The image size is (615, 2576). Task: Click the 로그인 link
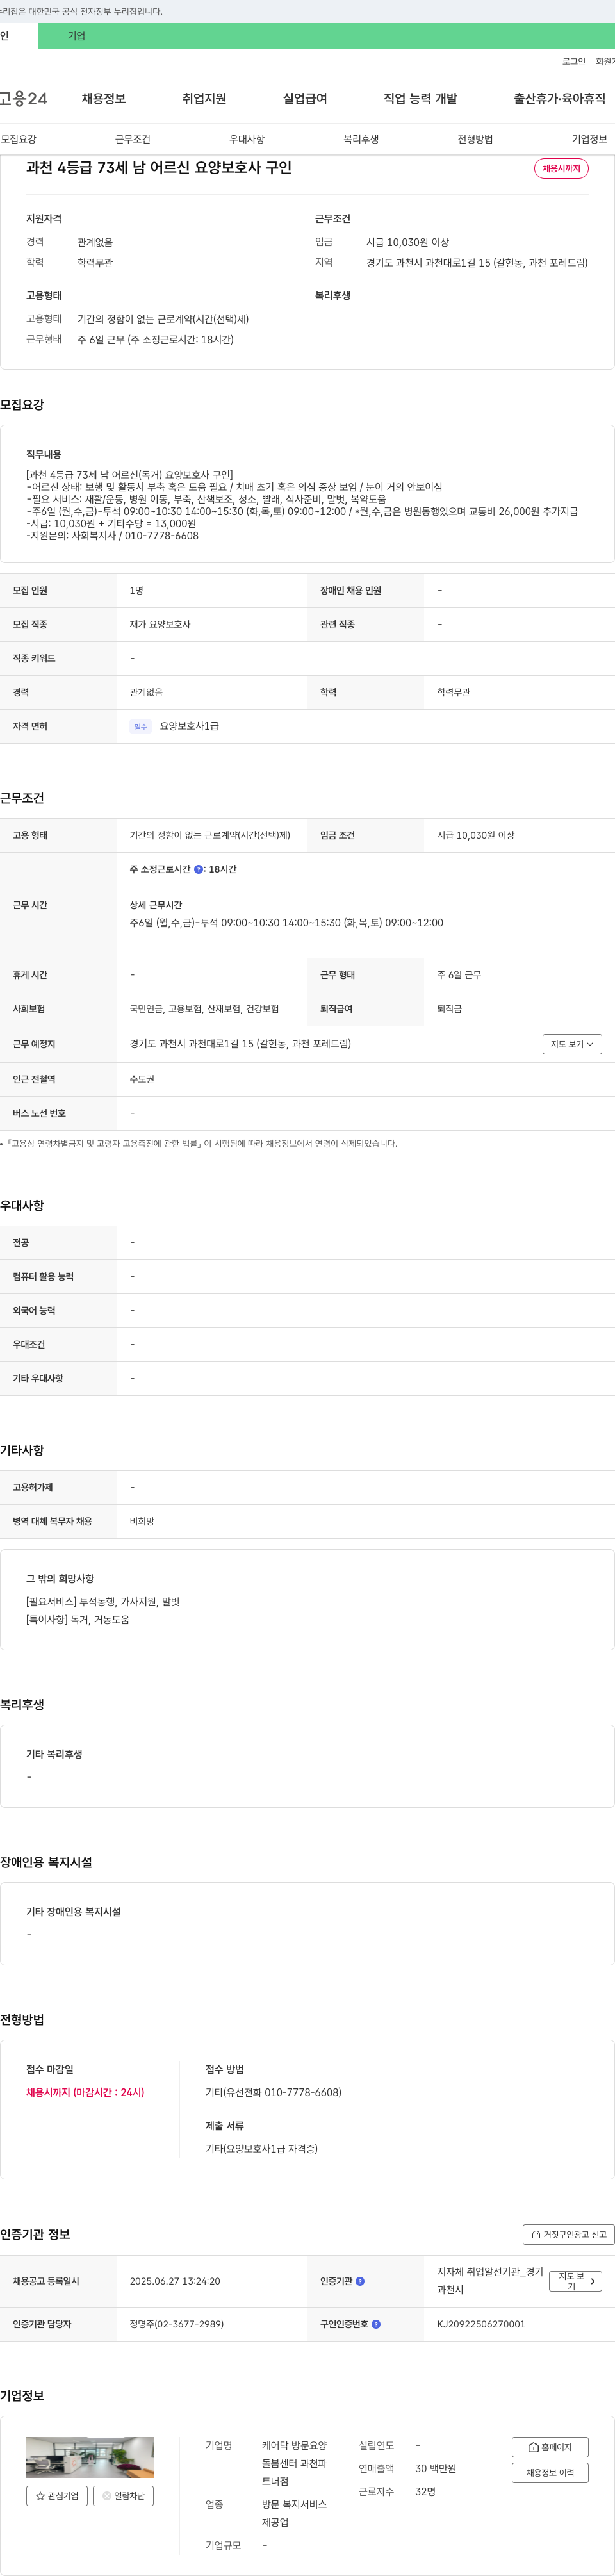(574, 62)
